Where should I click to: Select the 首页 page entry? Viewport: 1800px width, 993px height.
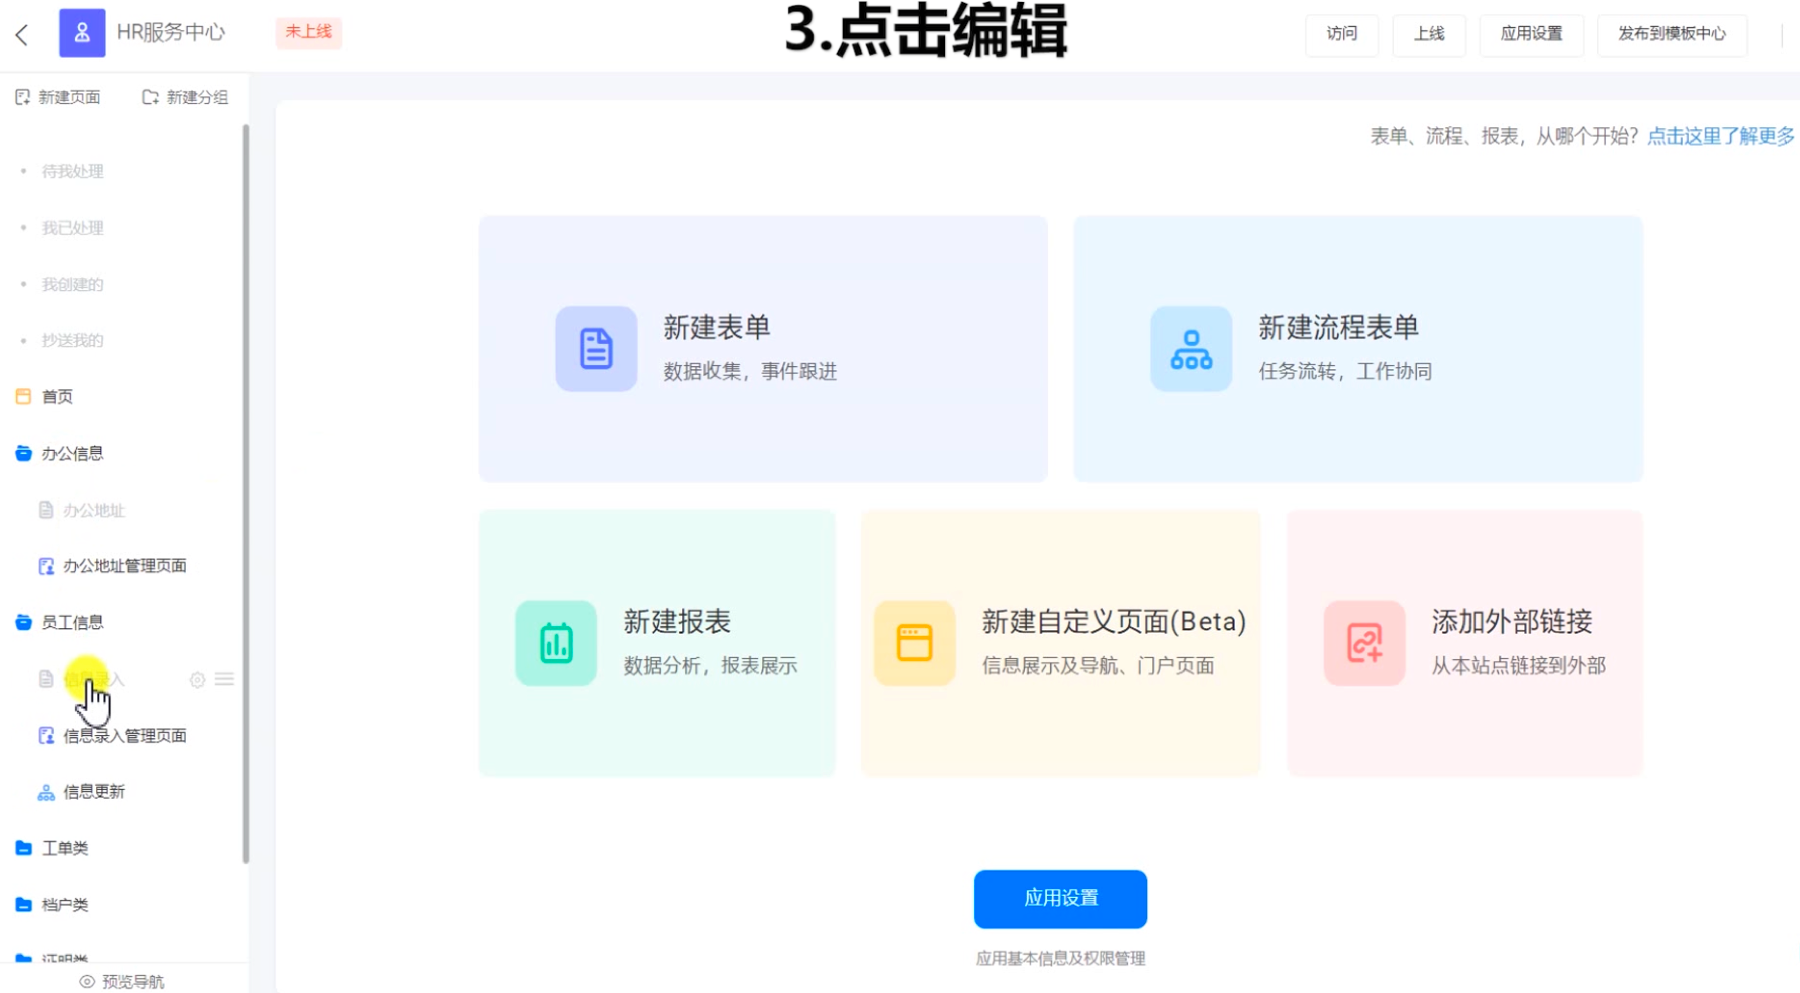point(57,397)
